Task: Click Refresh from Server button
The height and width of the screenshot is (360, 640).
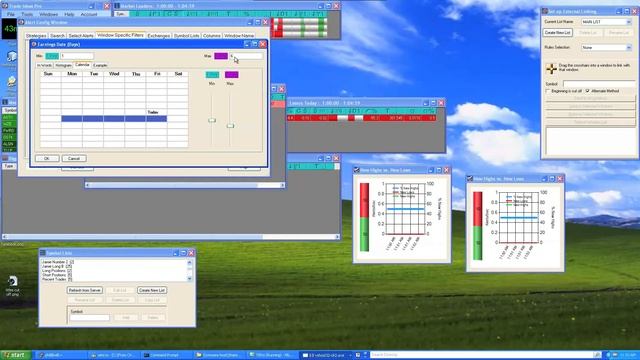Action: point(85,290)
